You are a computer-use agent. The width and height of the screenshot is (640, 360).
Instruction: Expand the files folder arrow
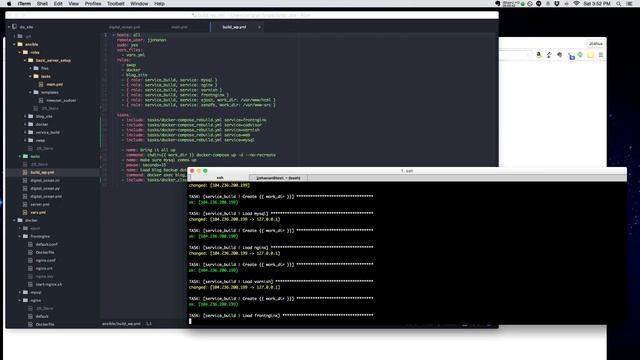click(x=30, y=68)
